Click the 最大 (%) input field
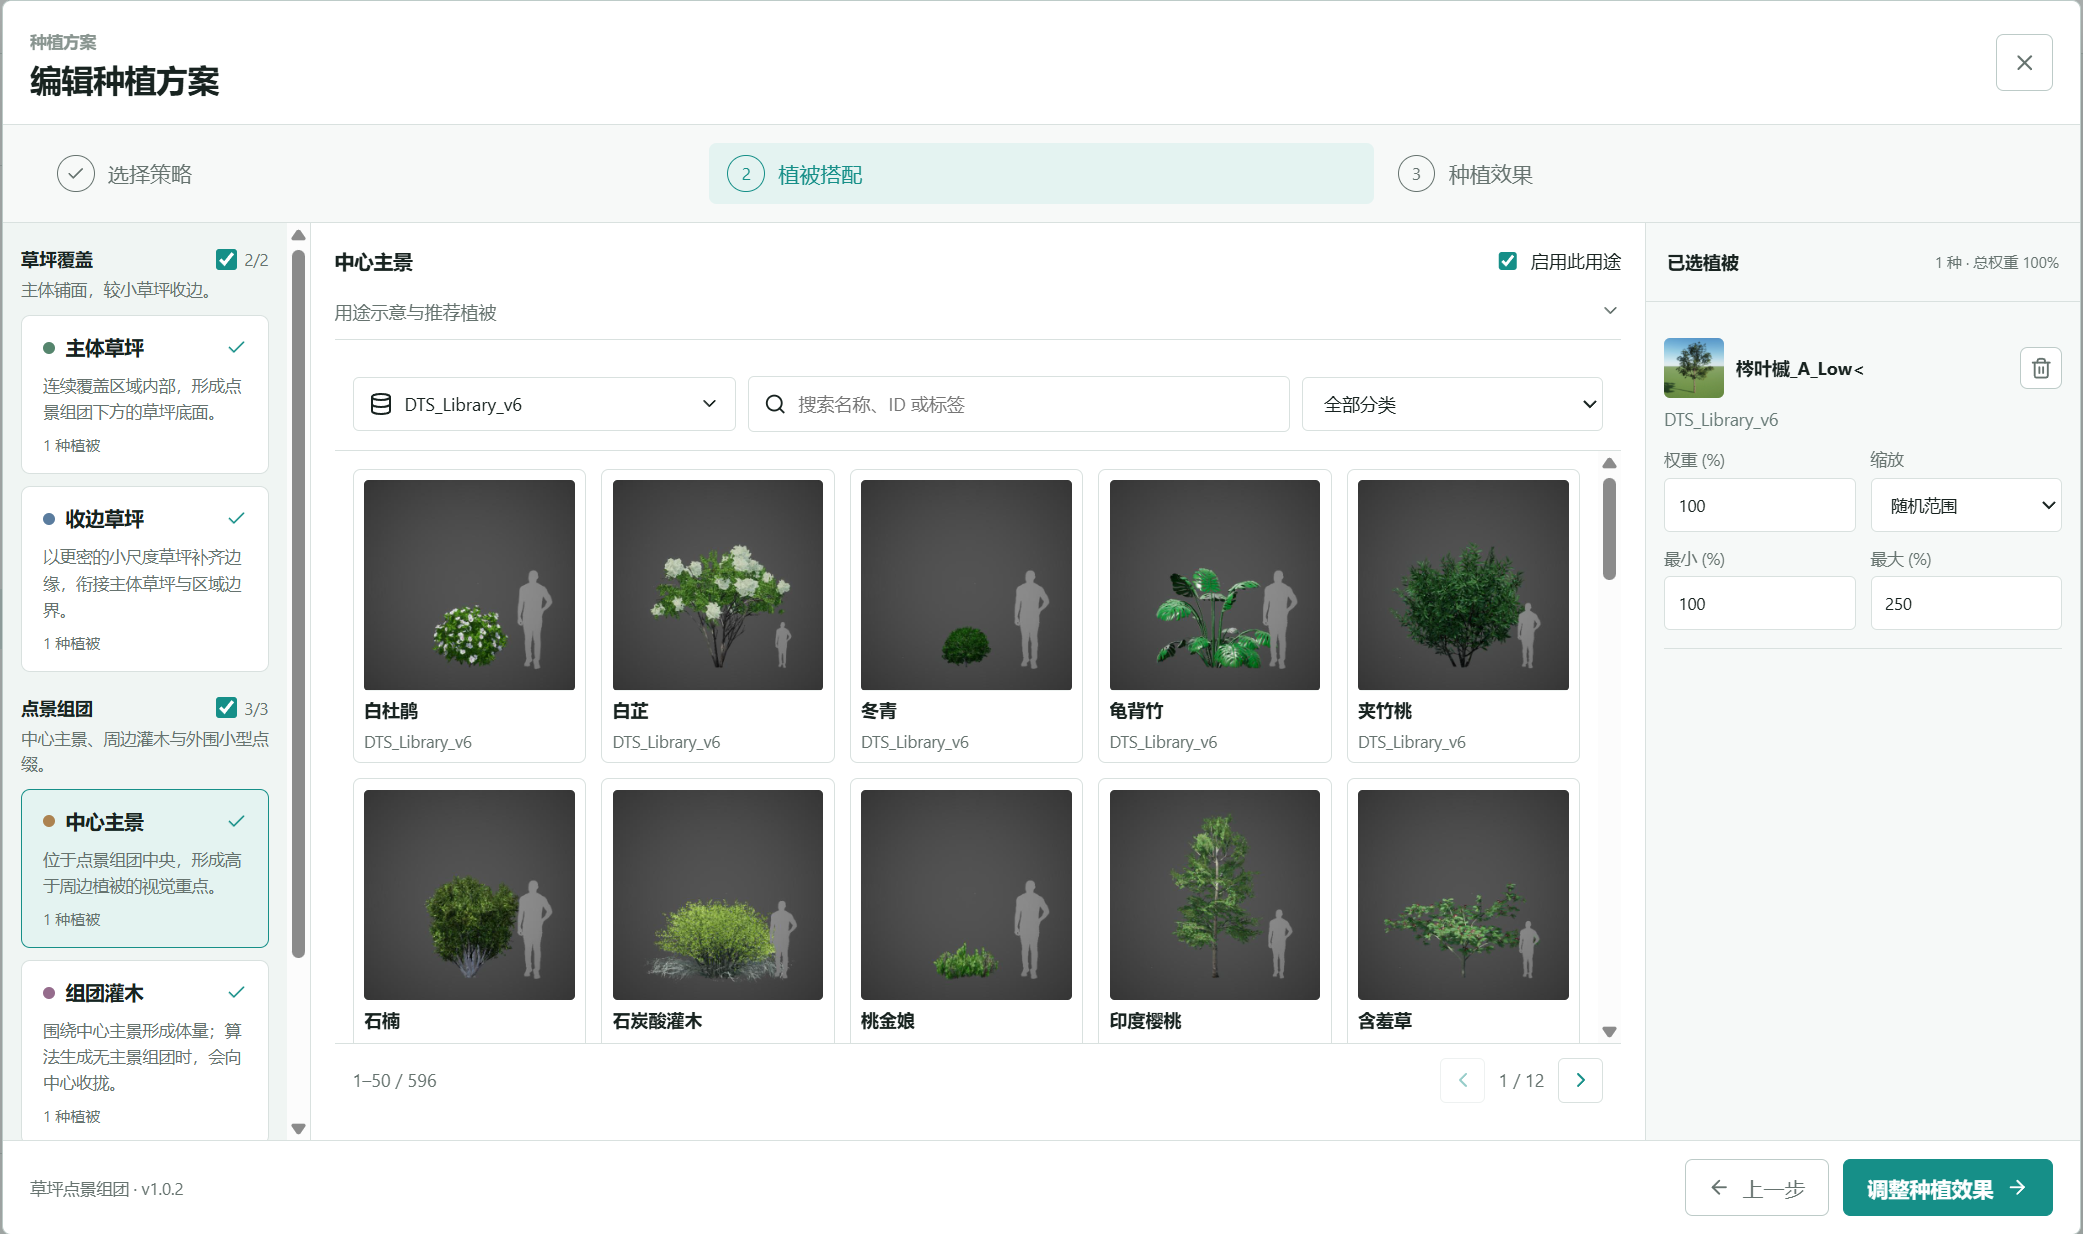Screen dimensions: 2083x1234 point(1966,603)
